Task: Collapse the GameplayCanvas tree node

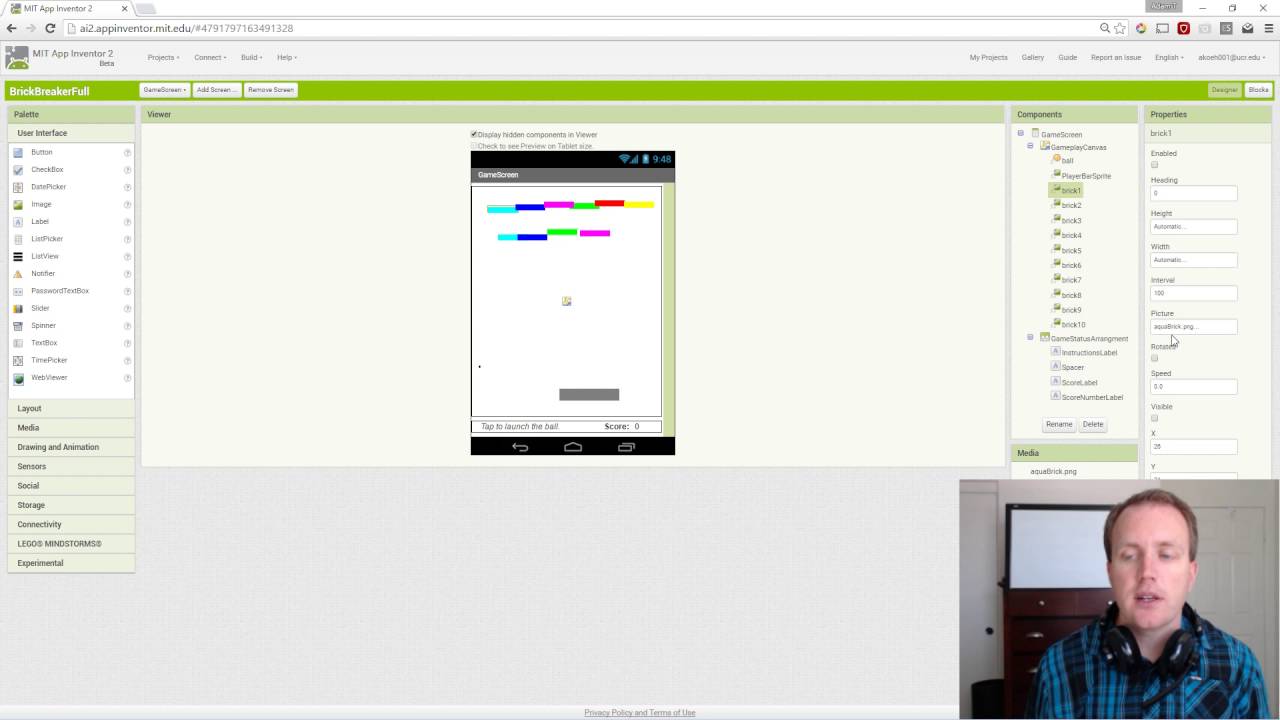Action: click(1030, 146)
